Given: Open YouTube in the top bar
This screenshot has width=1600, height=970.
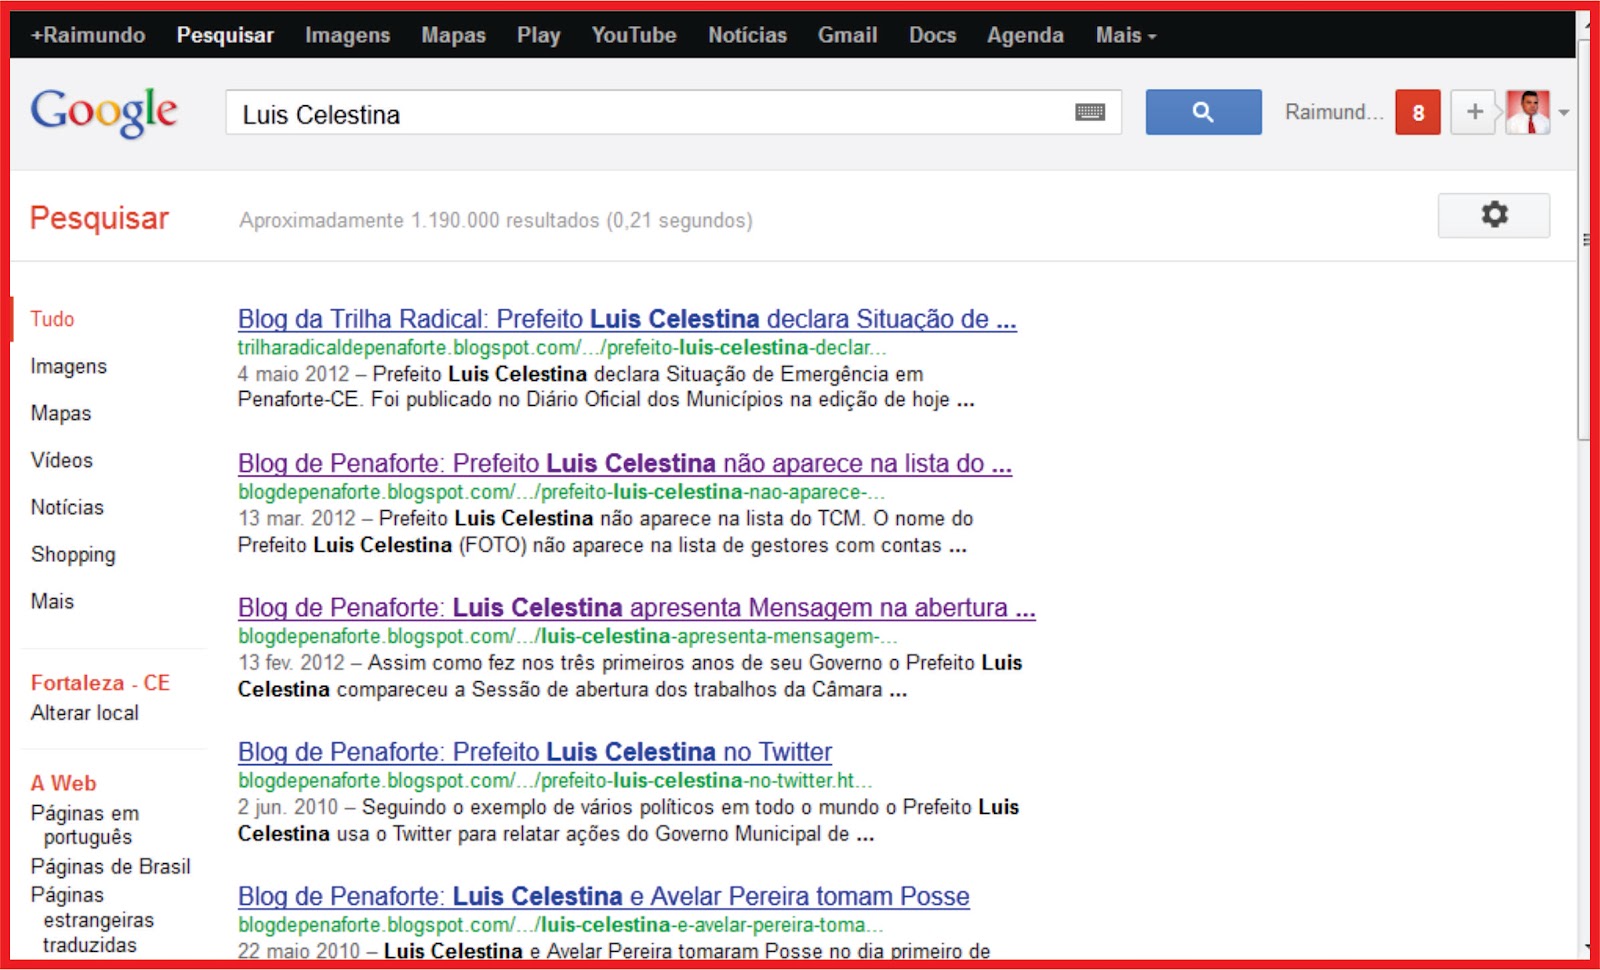Looking at the screenshot, I should pos(634,35).
